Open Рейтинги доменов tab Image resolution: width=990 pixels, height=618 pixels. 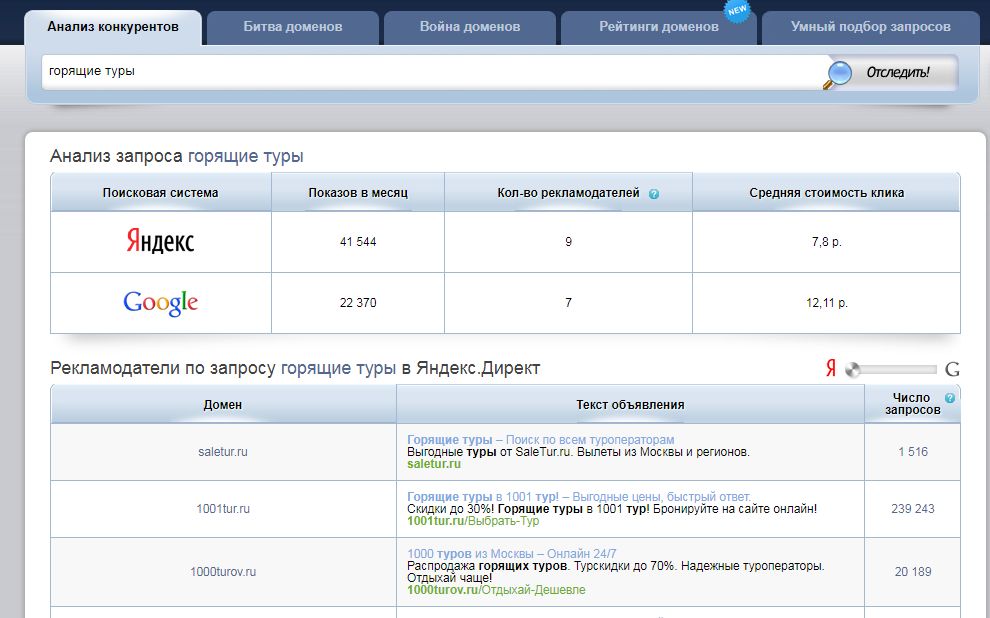(x=658, y=27)
